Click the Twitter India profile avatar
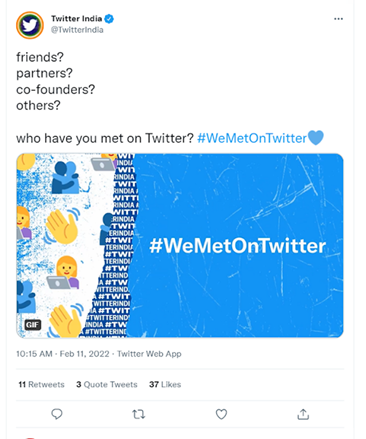The height and width of the screenshot is (439, 366). coord(30,25)
